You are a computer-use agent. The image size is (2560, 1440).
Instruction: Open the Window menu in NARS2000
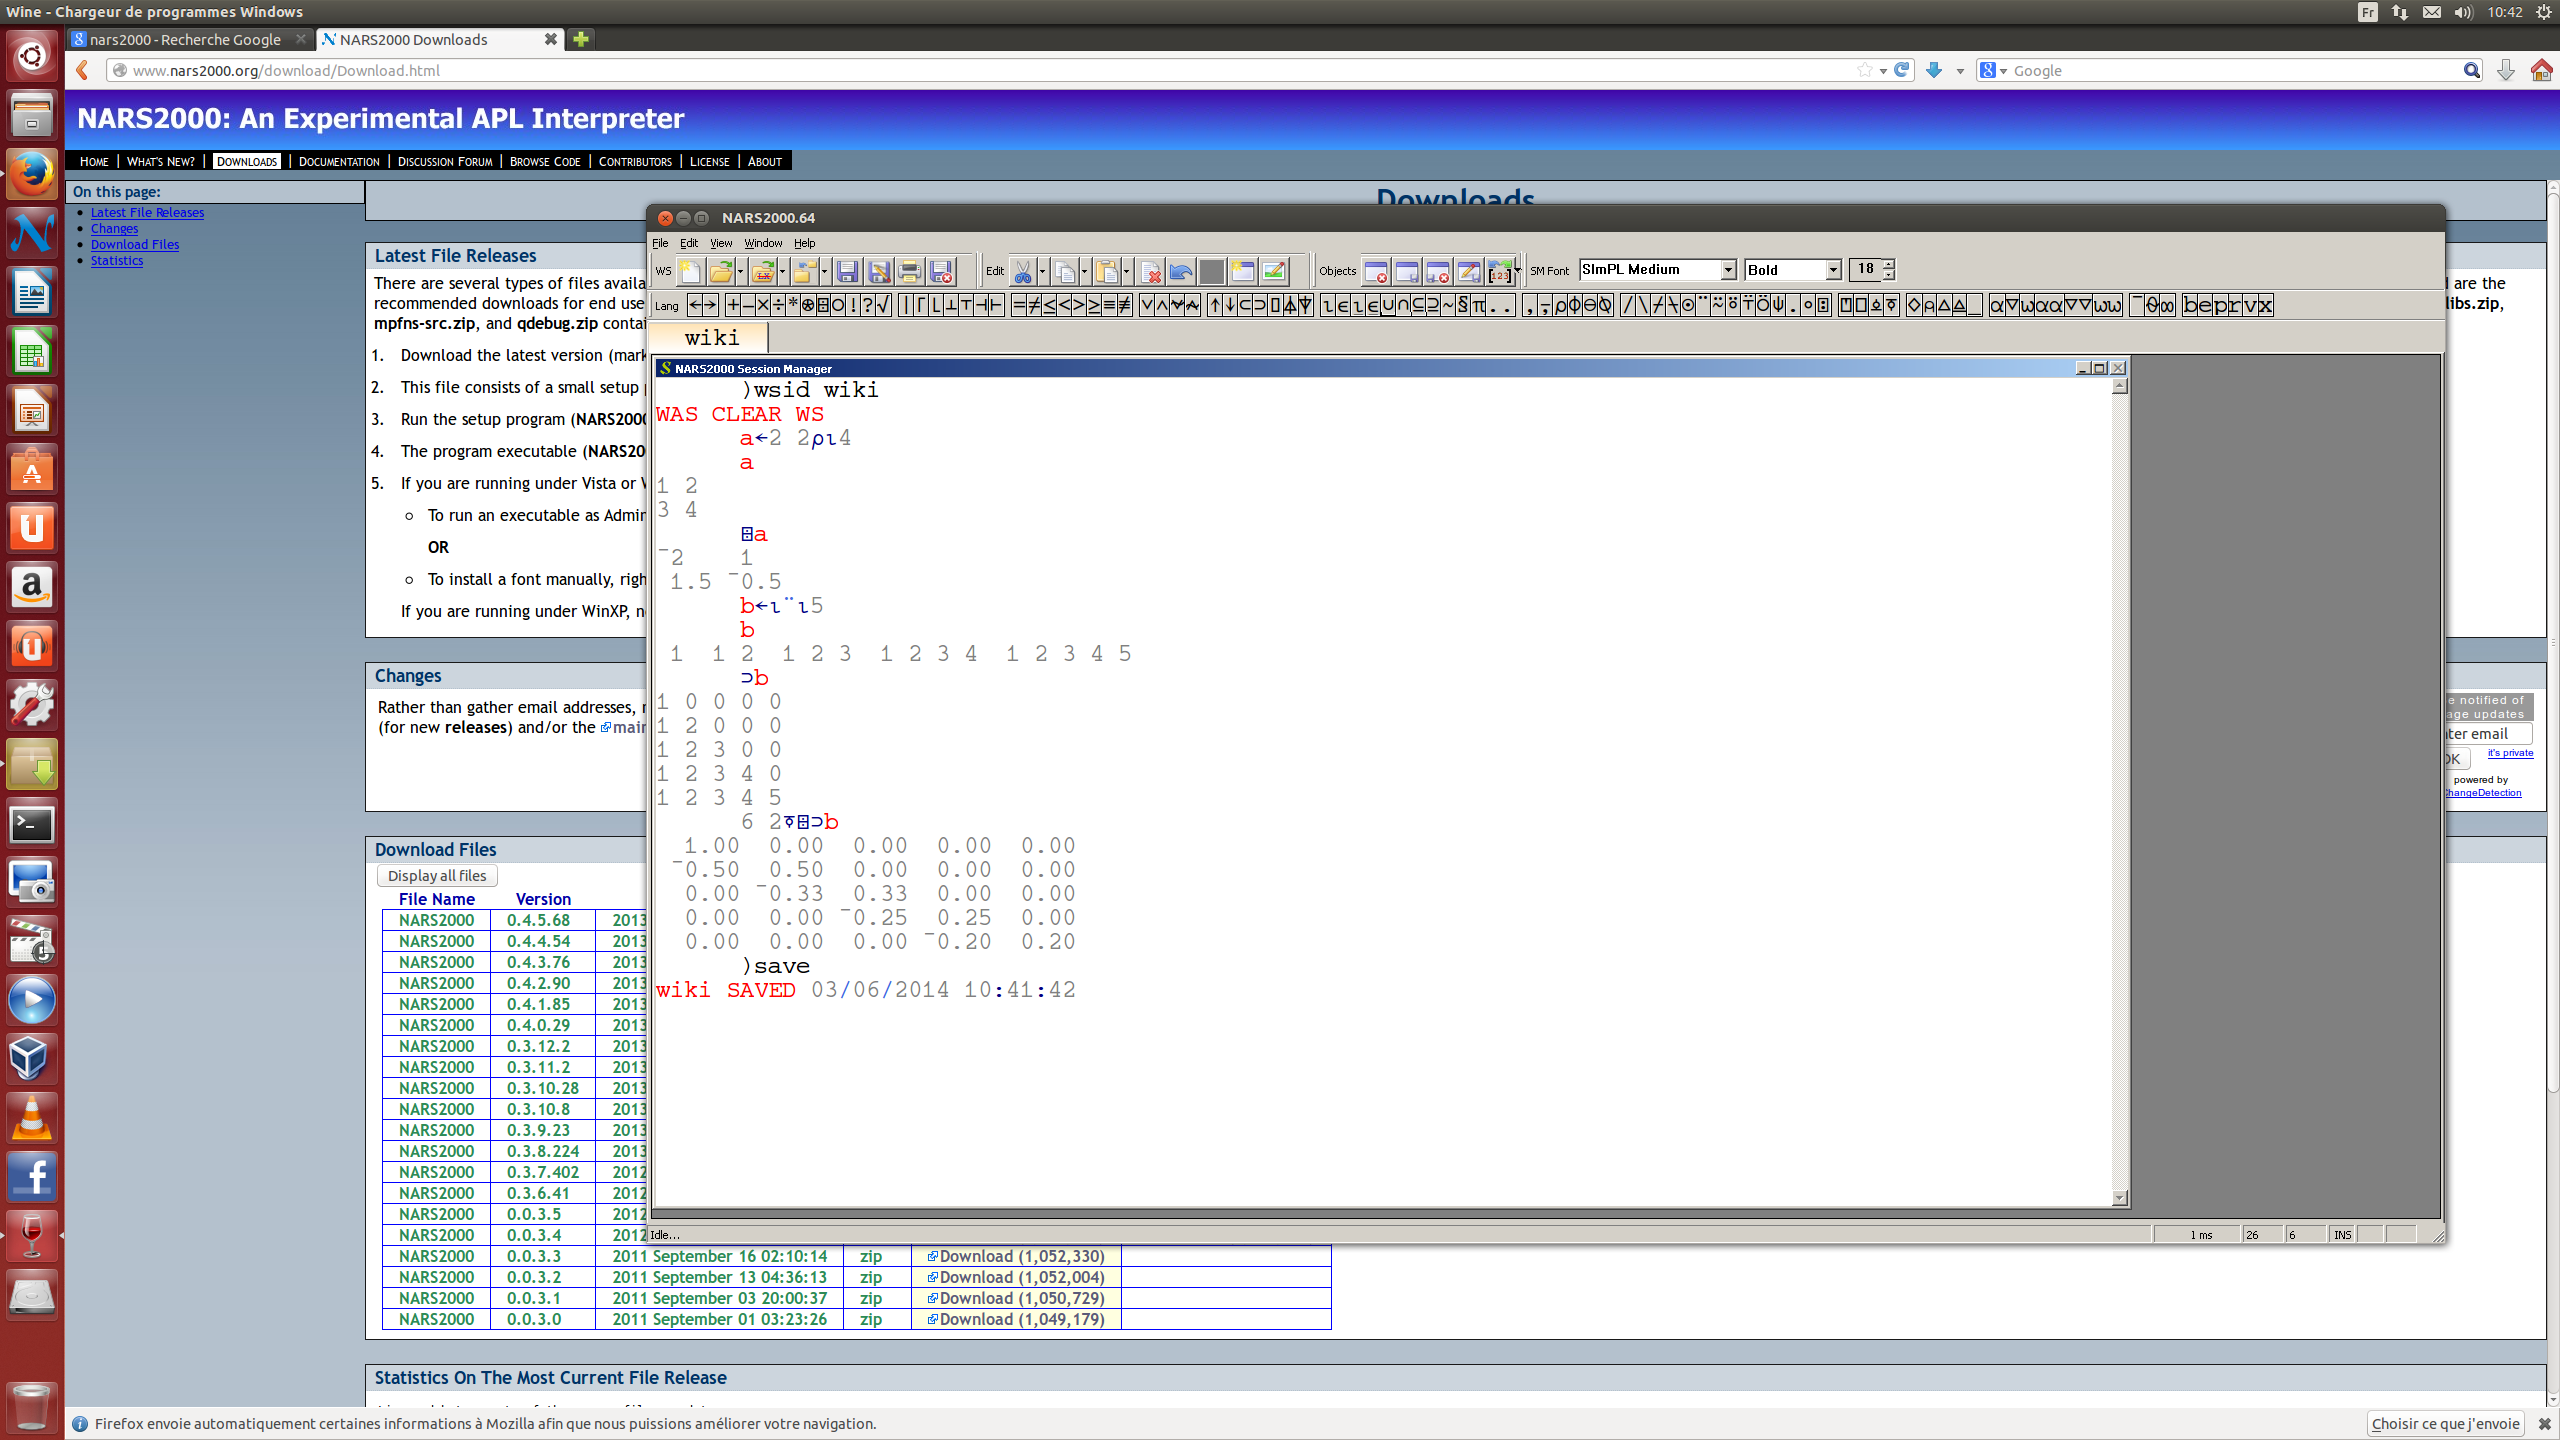click(763, 243)
